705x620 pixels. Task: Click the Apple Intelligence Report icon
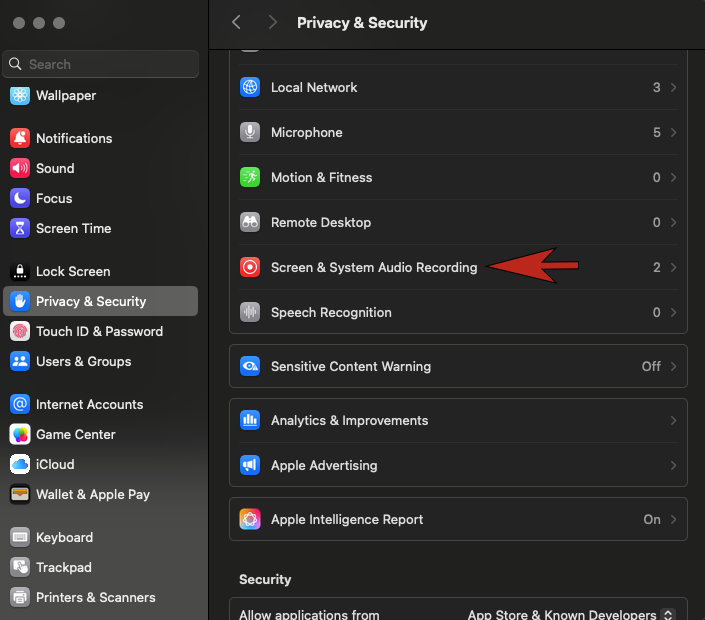click(250, 519)
